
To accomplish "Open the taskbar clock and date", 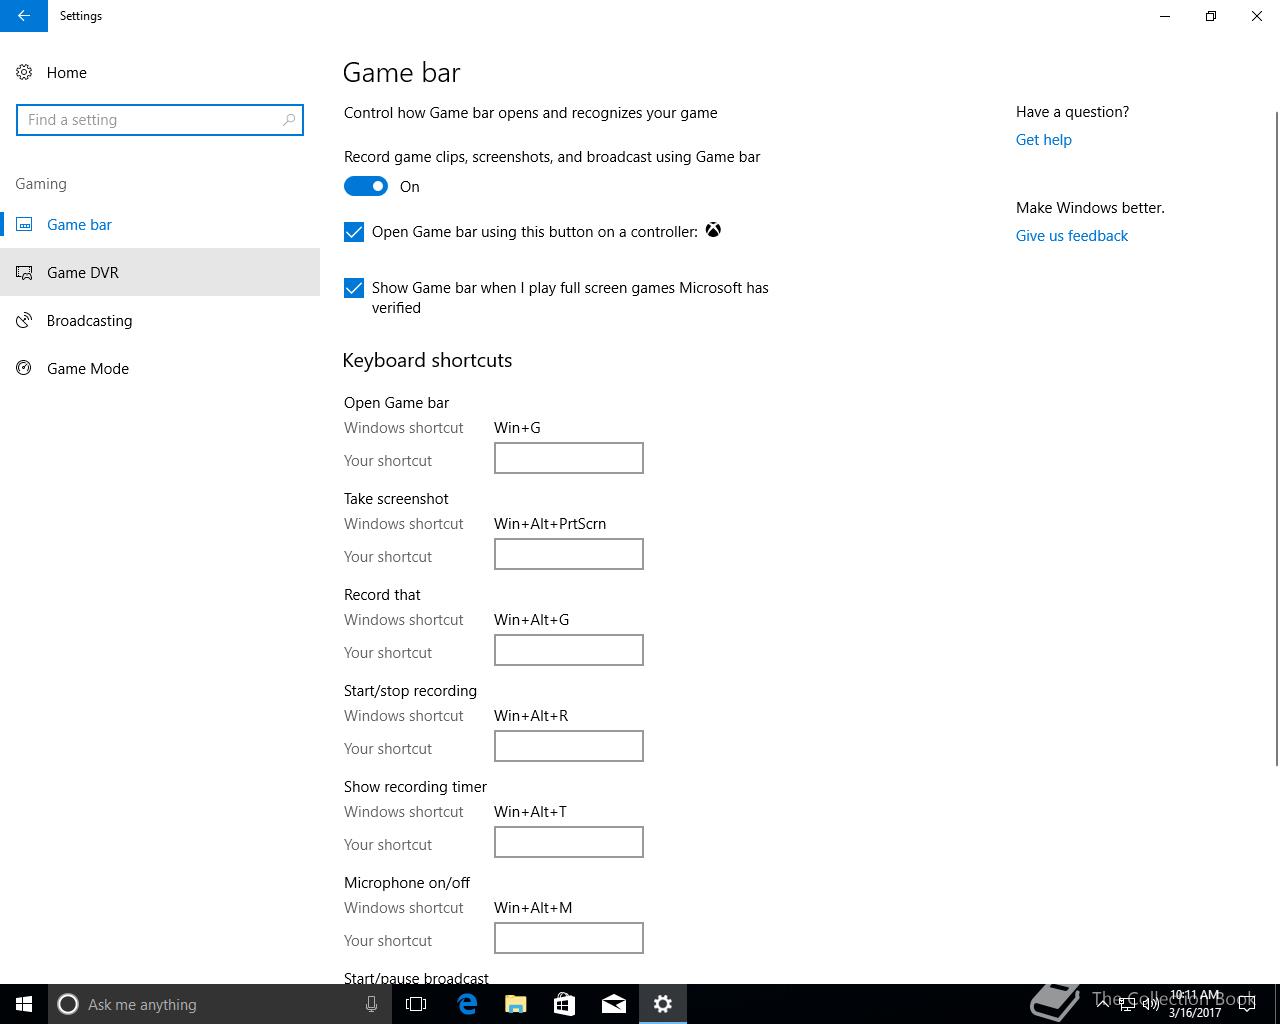I will click(1195, 1004).
